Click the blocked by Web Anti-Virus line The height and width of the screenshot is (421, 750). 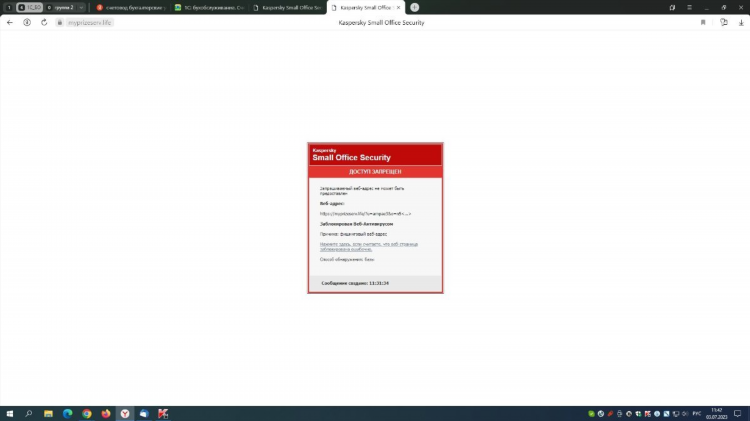tap(356, 224)
